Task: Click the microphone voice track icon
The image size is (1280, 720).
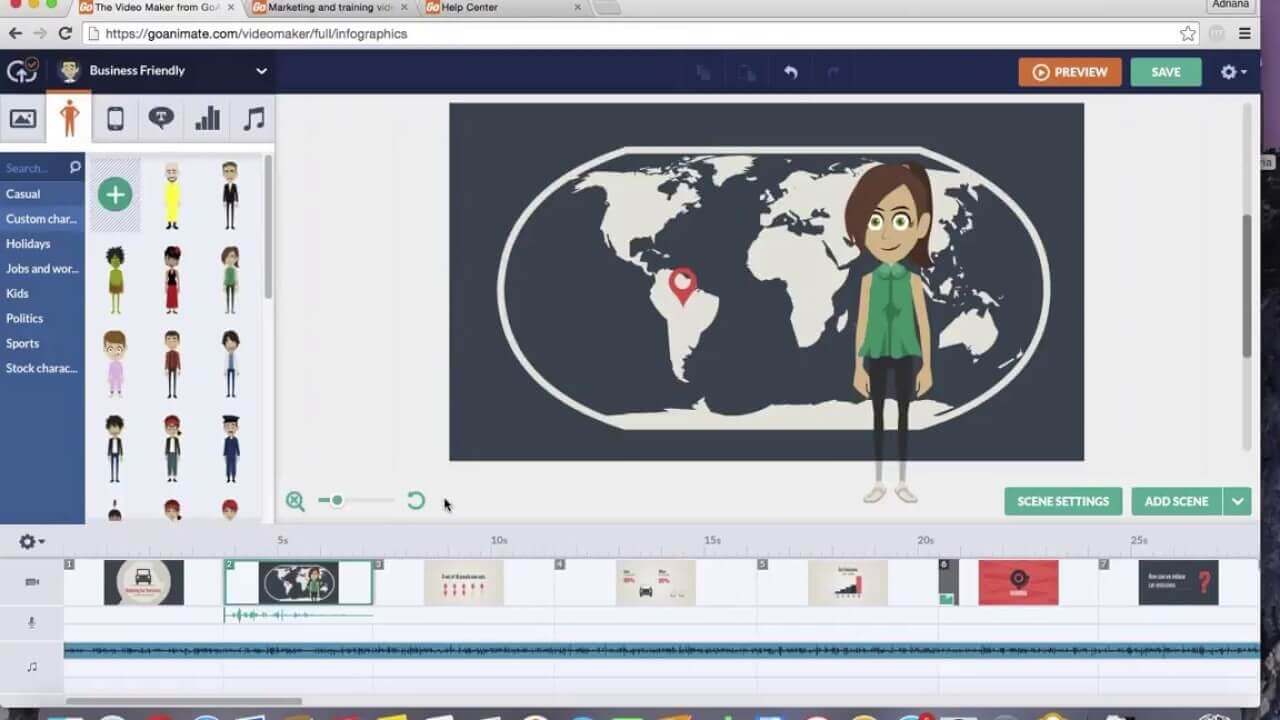Action: point(31,622)
